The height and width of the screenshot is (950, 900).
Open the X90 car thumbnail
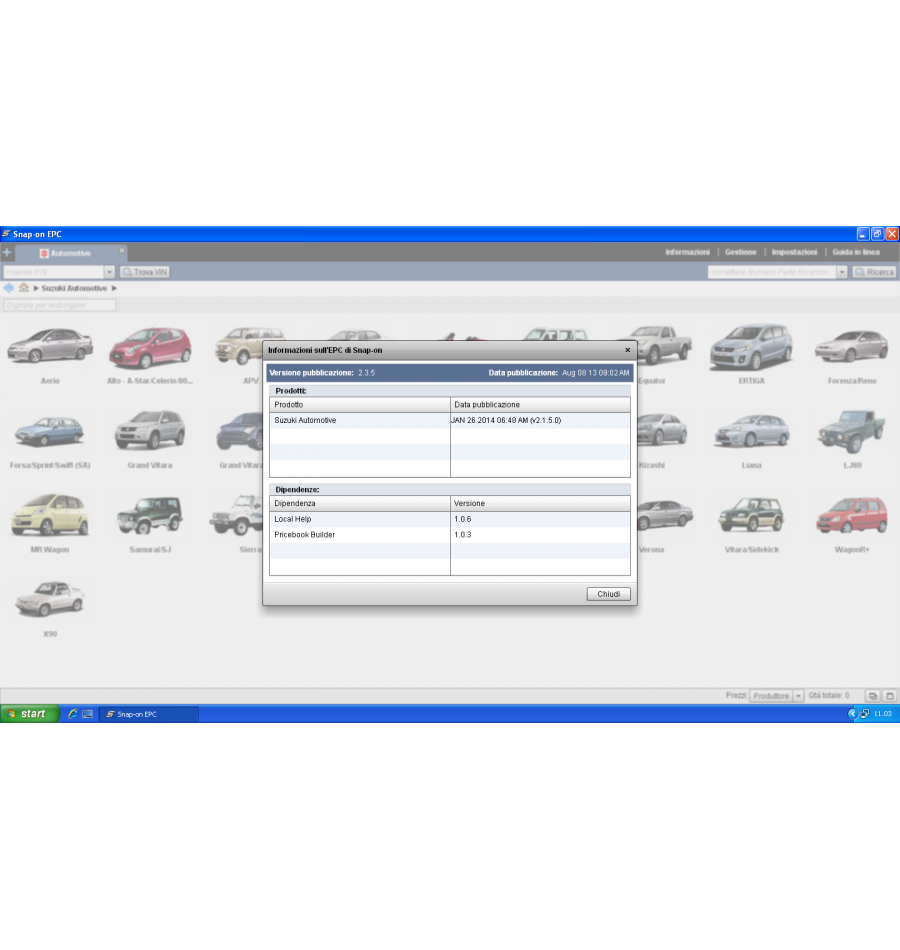(50, 599)
